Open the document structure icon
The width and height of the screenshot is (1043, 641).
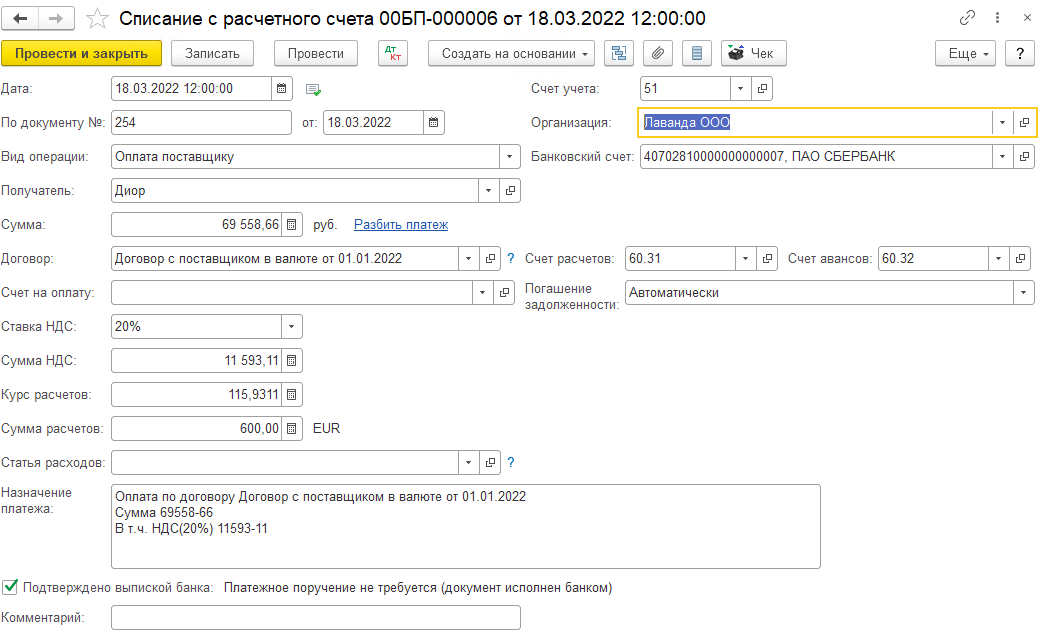(x=619, y=54)
